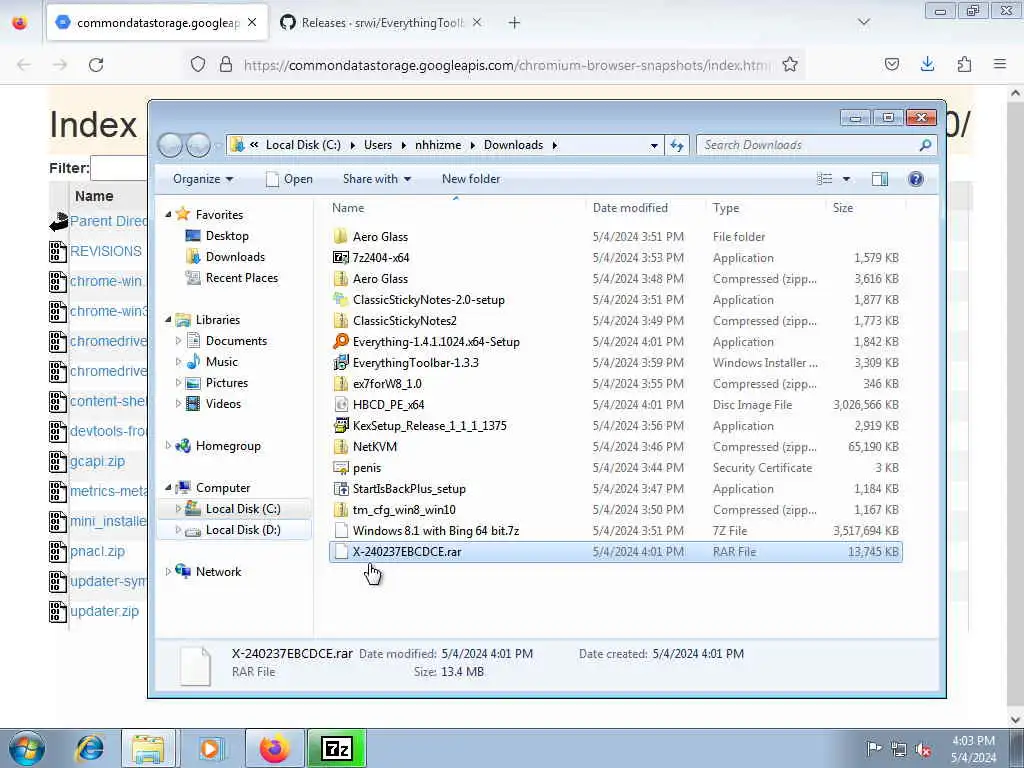Click the Firefox URL address field
The image size is (1024, 768).
pos(506,65)
